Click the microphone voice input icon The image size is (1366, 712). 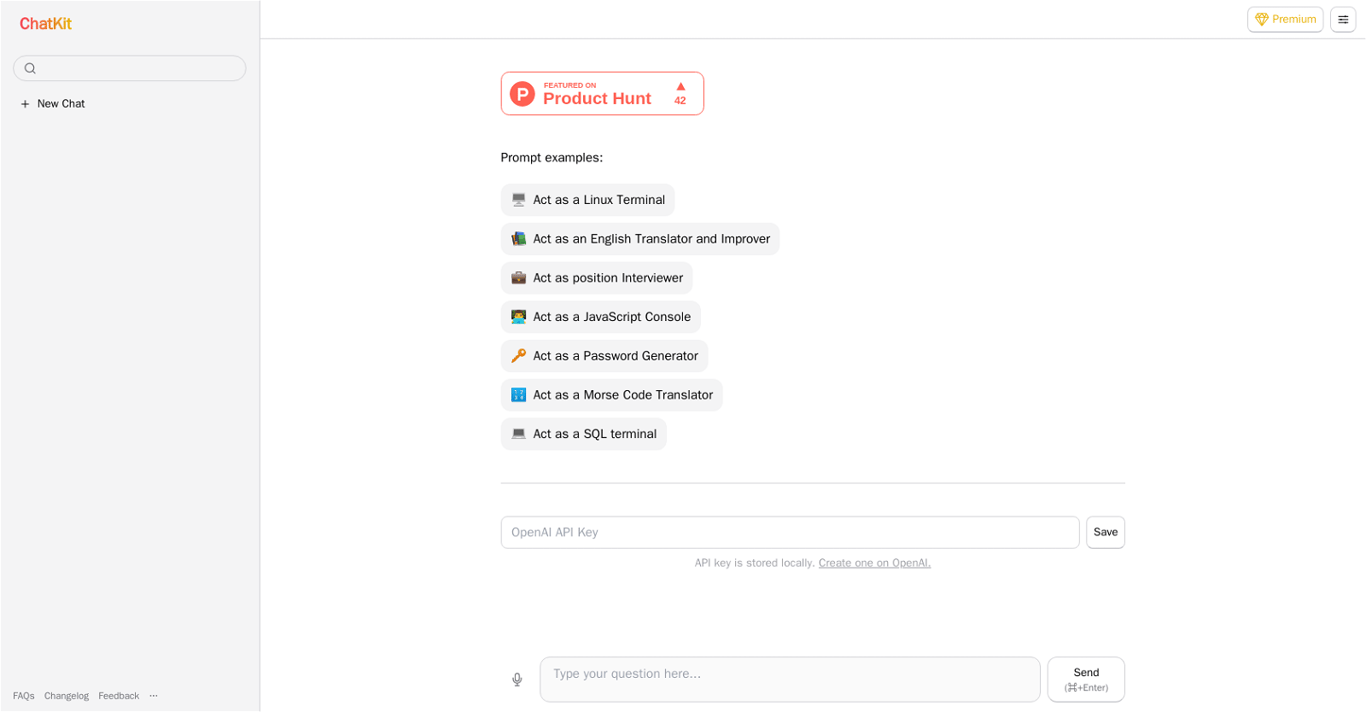tap(517, 680)
